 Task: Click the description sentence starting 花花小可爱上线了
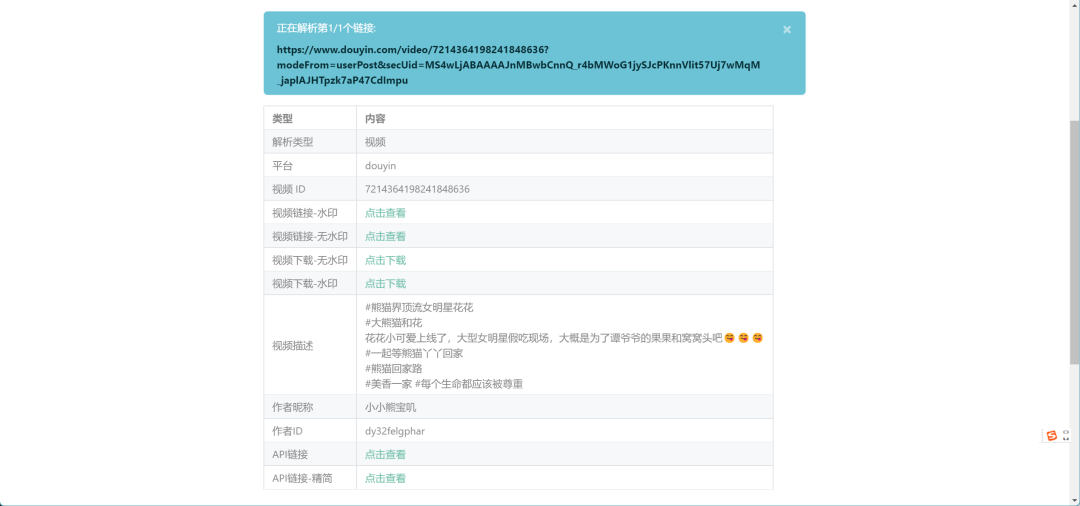tap(564, 338)
